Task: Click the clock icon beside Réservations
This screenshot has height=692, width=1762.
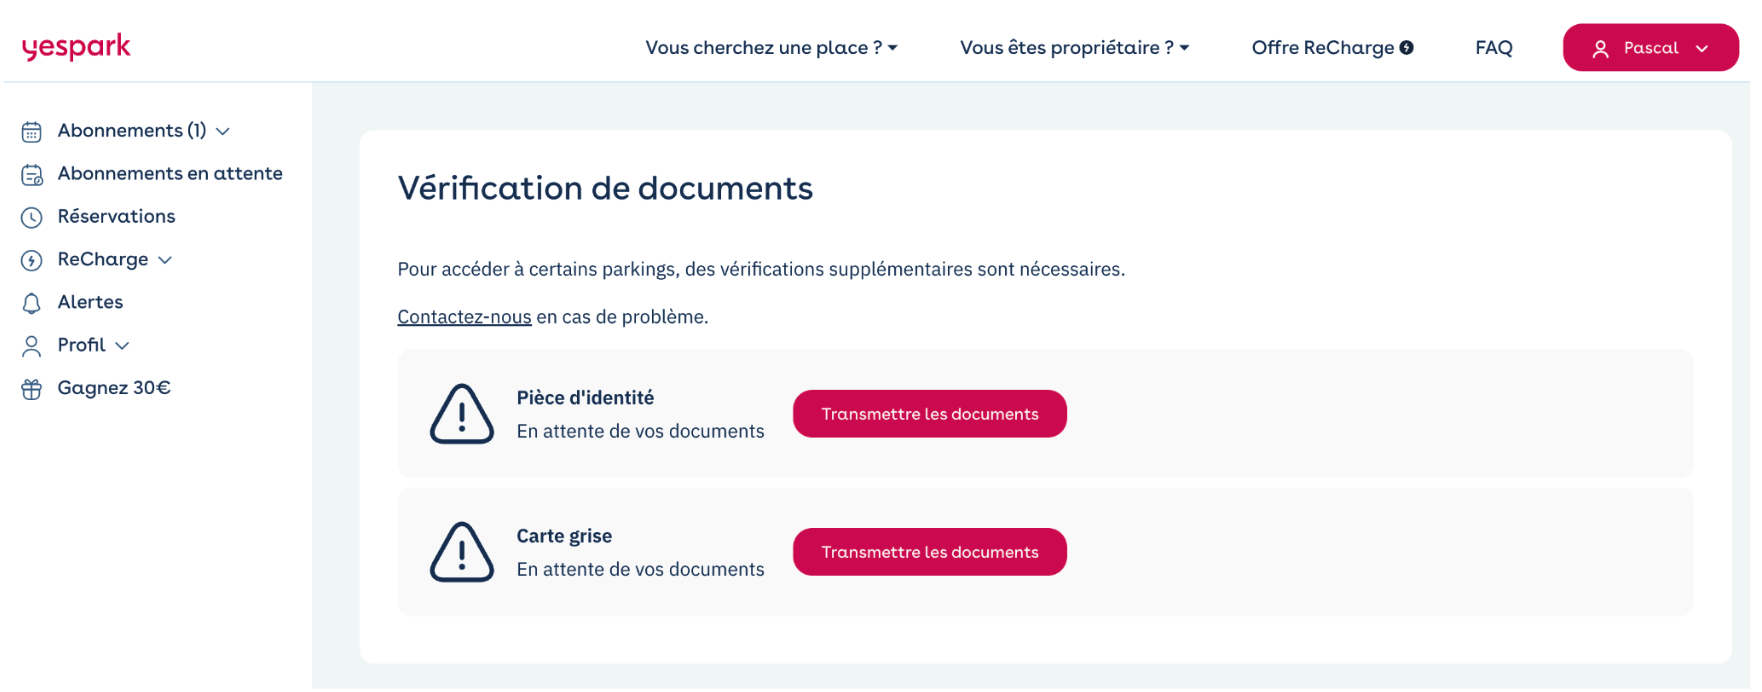Action: tap(32, 218)
